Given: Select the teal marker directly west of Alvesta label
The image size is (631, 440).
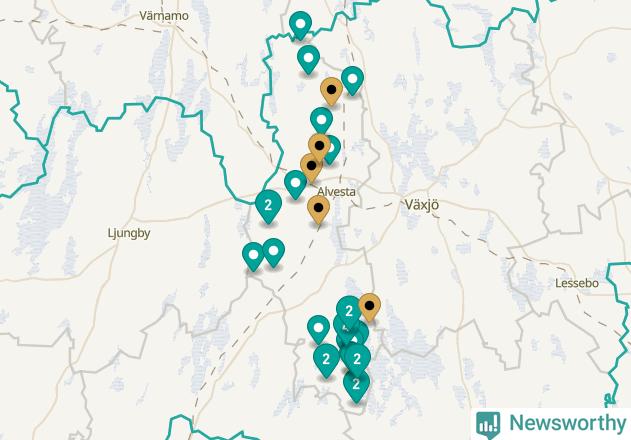Looking at the screenshot, I should 295,184.
